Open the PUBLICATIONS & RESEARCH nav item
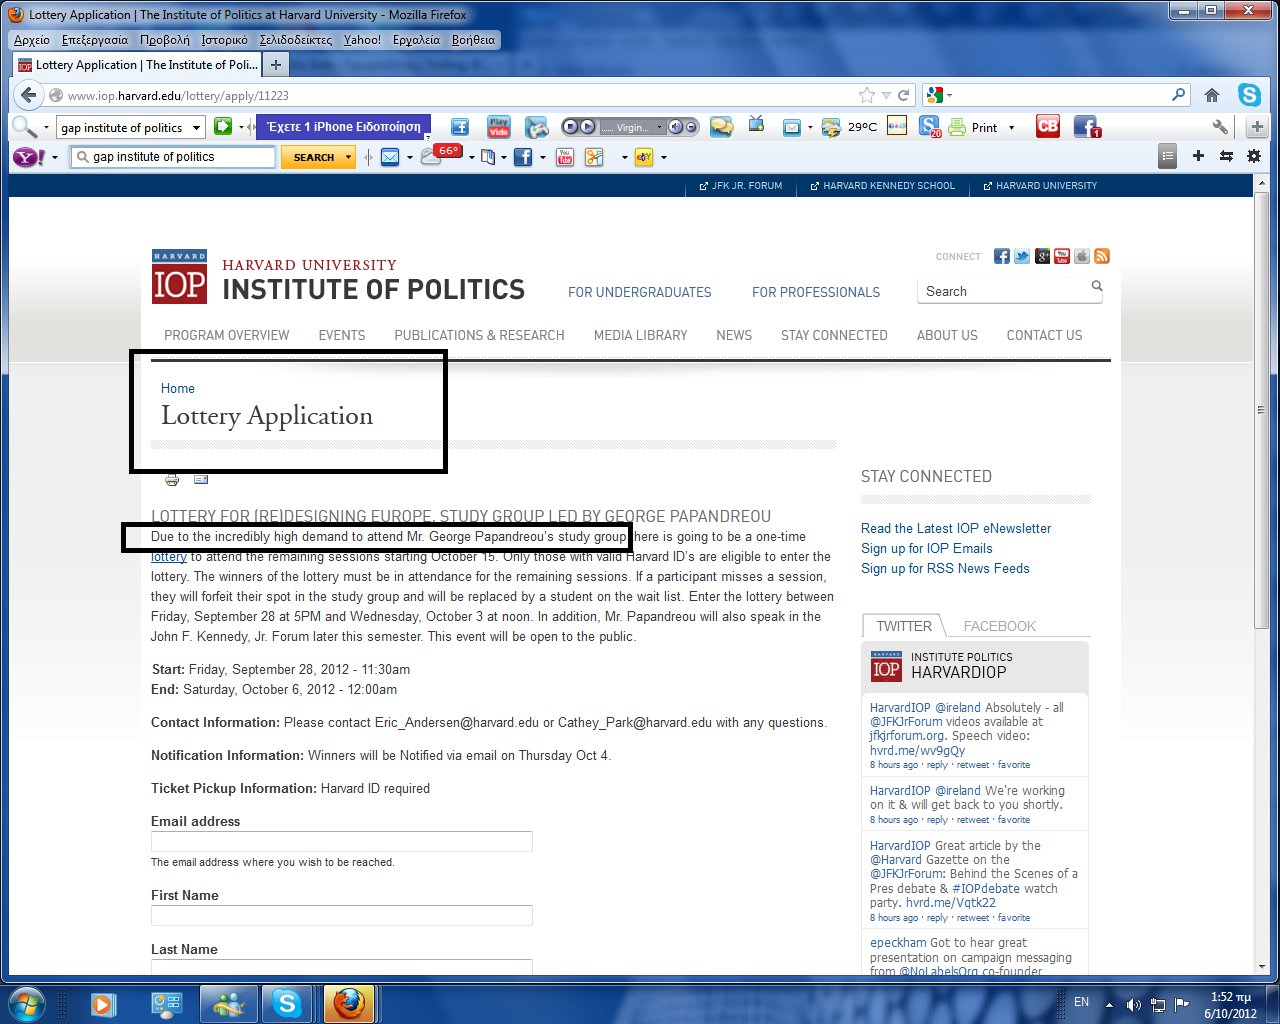 [x=479, y=335]
